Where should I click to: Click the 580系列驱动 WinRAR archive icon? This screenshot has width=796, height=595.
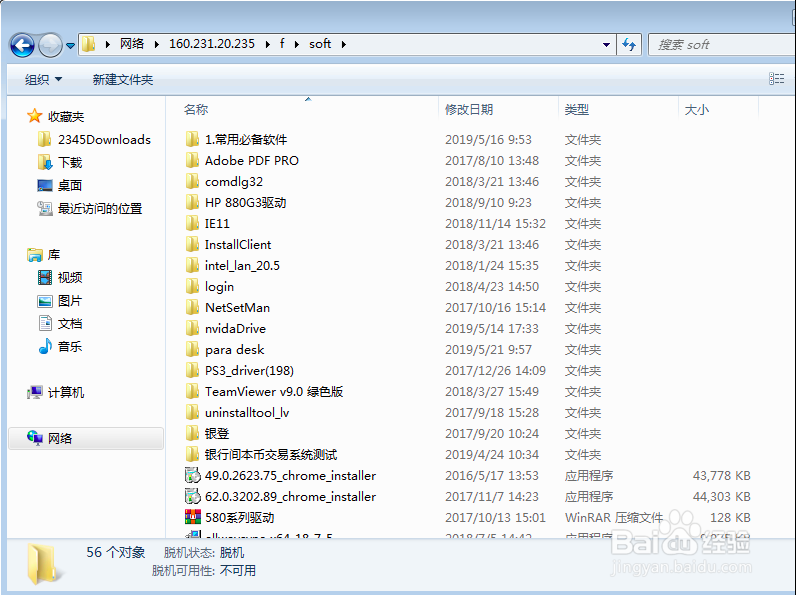[x=192, y=517]
